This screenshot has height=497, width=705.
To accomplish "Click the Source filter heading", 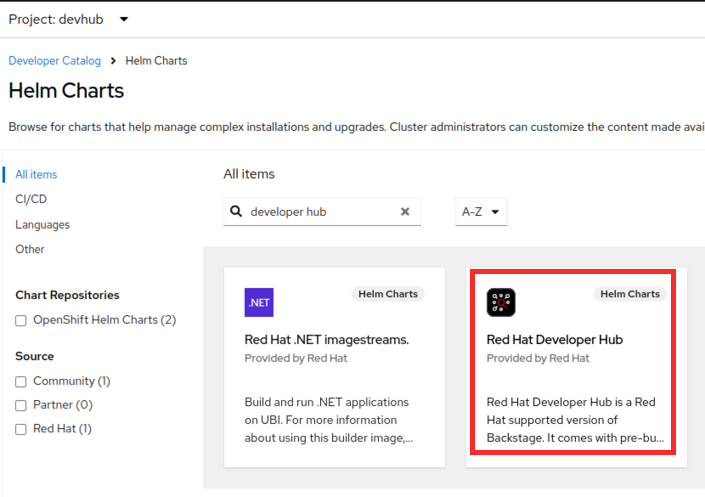I will click(35, 356).
